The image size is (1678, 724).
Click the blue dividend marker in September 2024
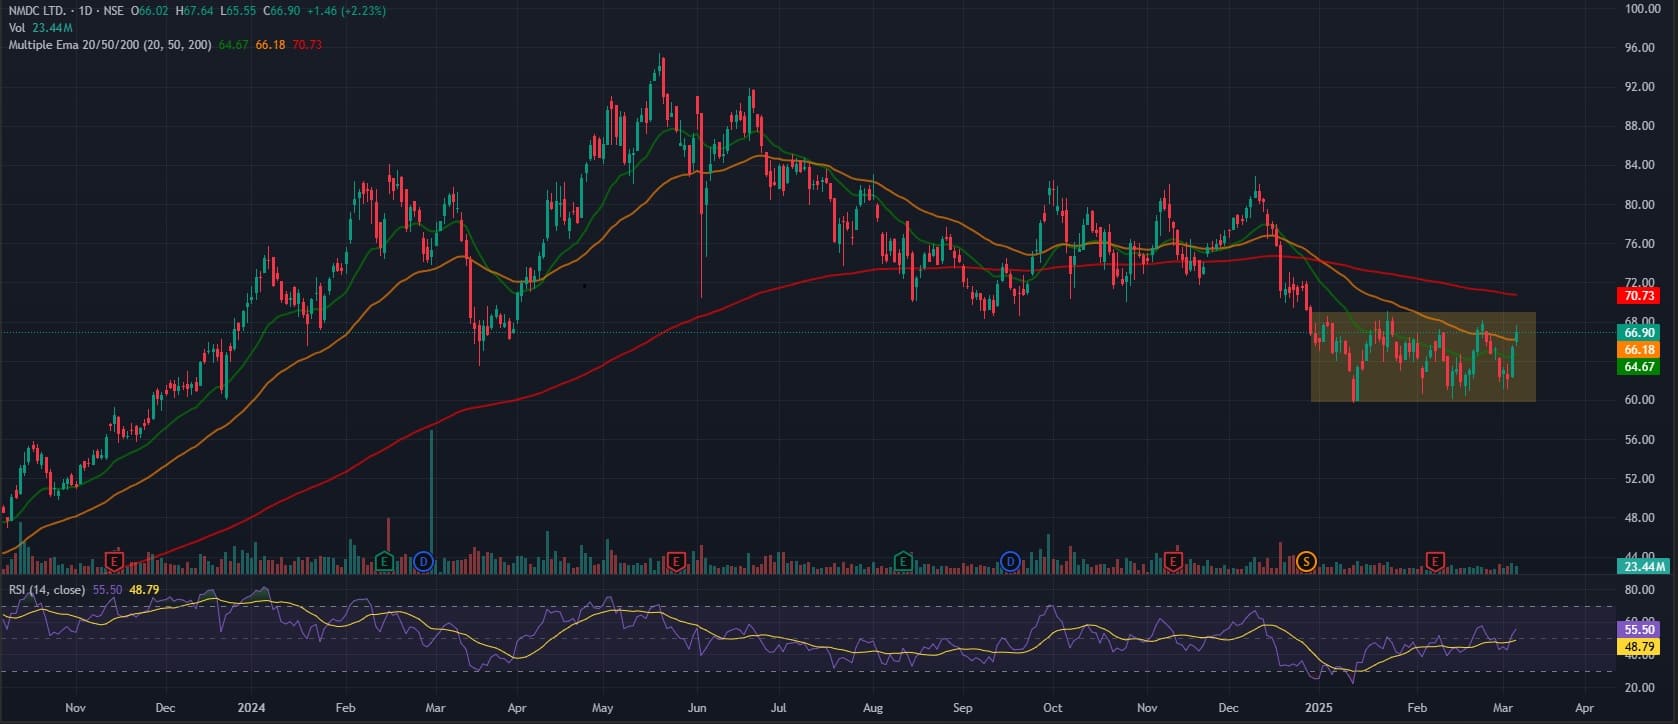point(1010,561)
